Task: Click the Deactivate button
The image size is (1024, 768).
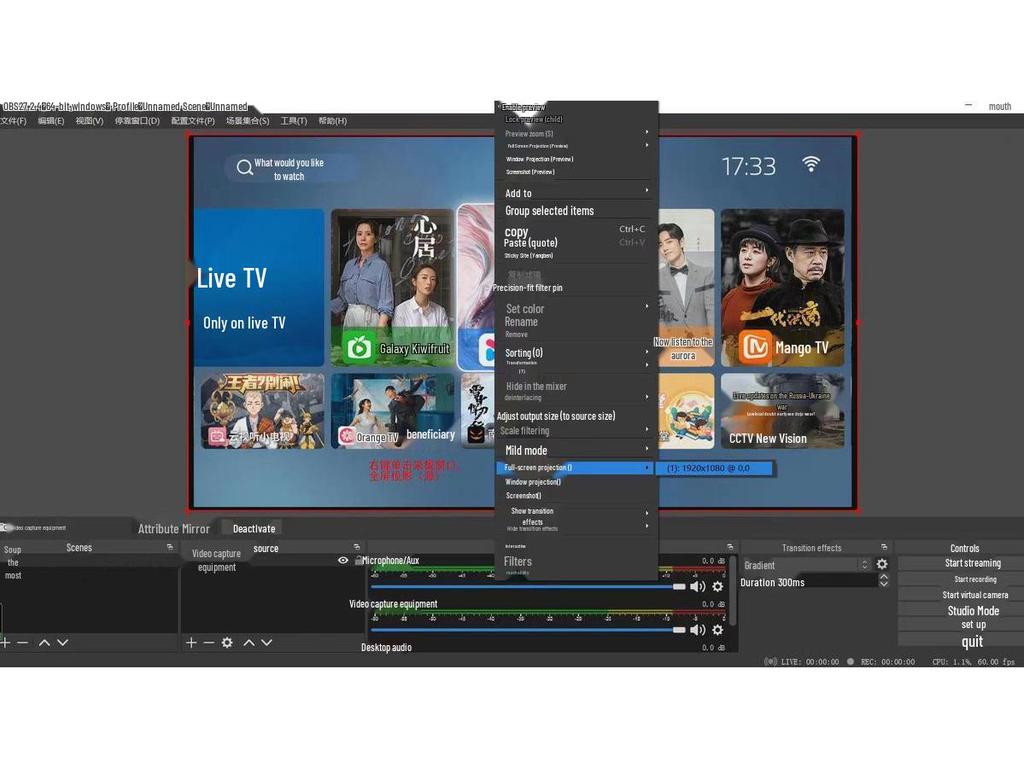Action: click(x=254, y=529)
